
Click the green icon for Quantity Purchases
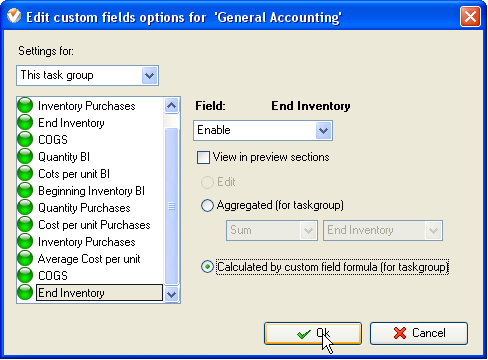pyautogui.click(x=25, y=208)
